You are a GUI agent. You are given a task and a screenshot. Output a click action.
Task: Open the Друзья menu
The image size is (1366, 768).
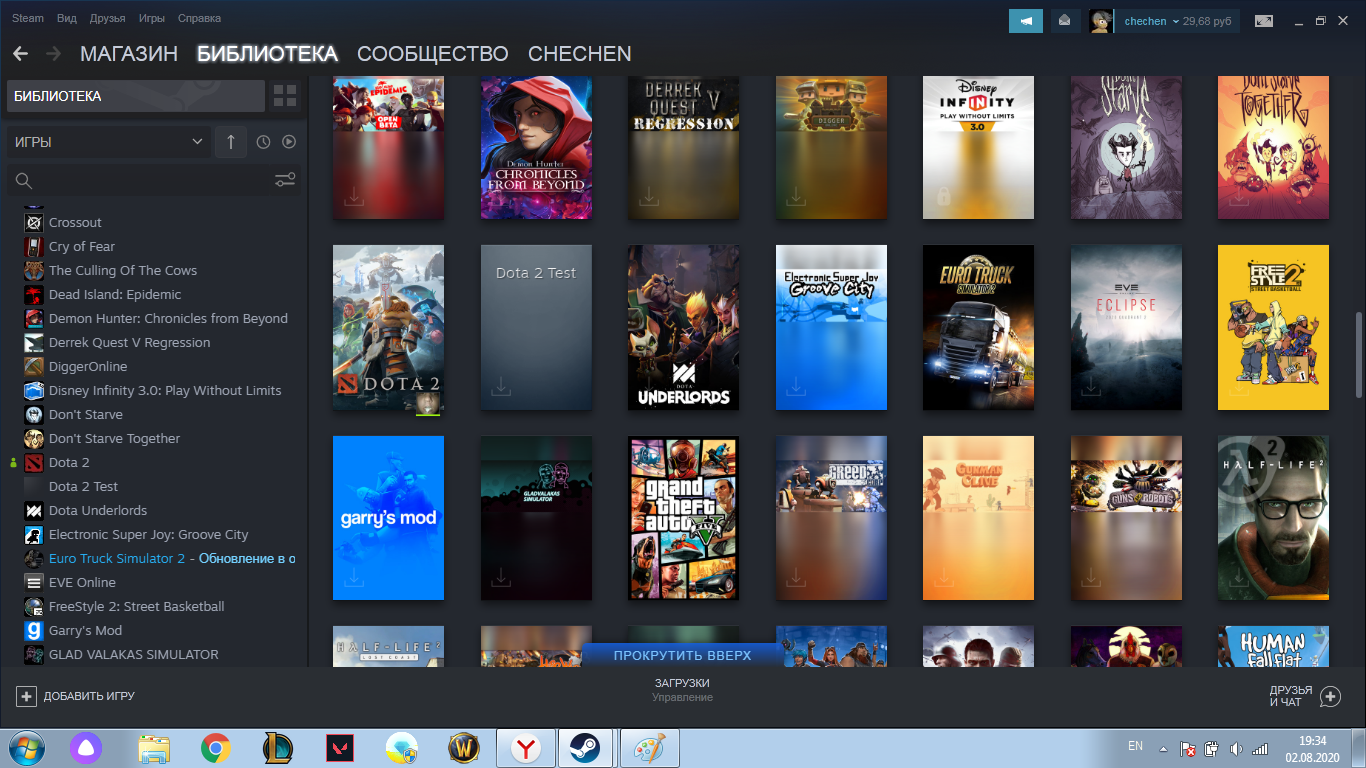point(108,19)
